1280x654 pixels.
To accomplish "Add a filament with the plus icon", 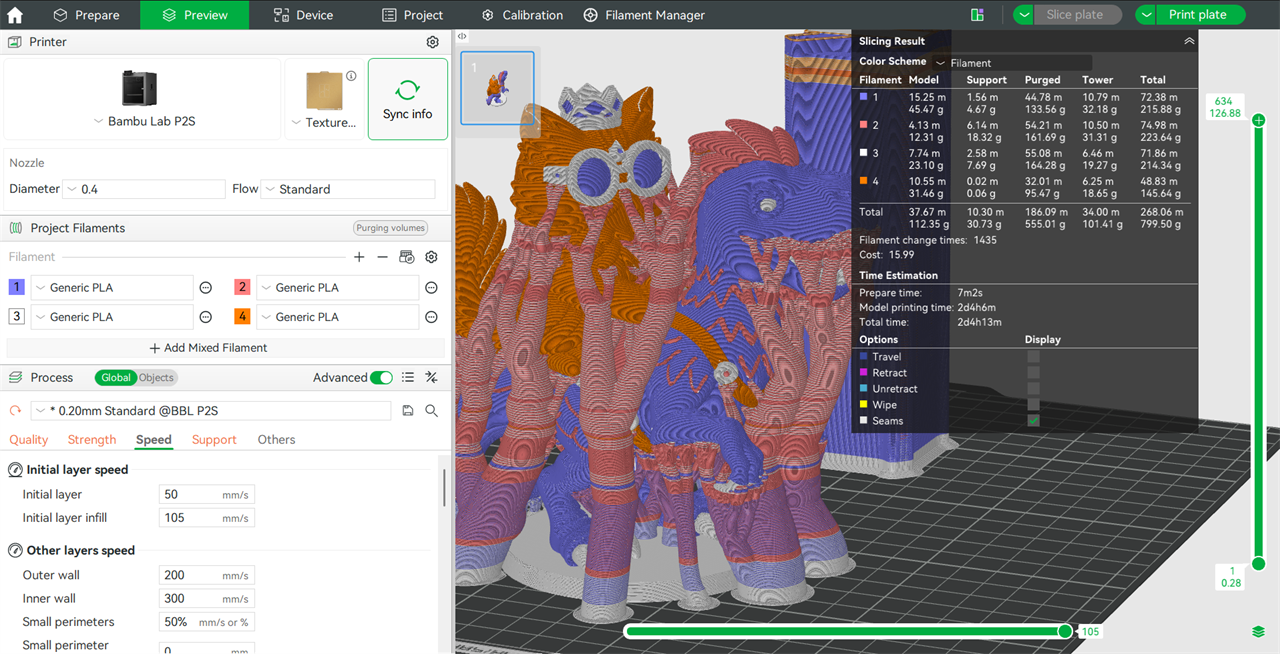I will pyautogui.click(x=359, y=257).
